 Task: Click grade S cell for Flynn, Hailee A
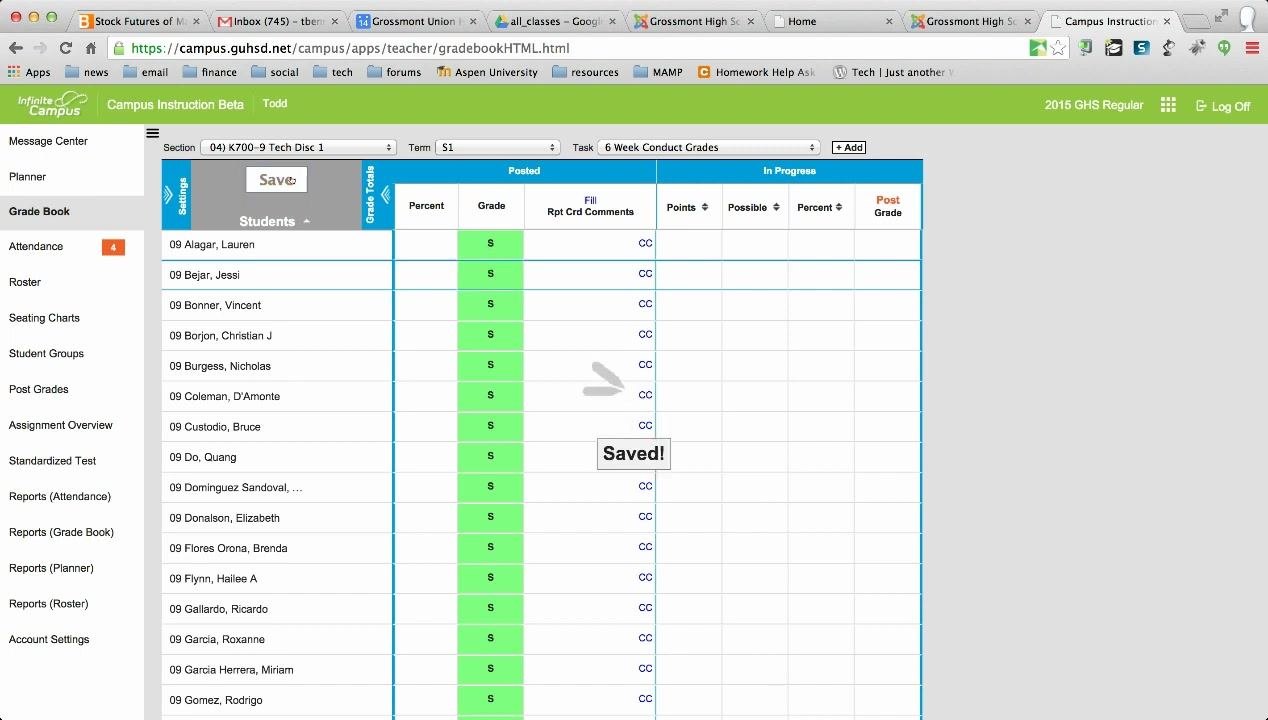(x=490, y=578)
